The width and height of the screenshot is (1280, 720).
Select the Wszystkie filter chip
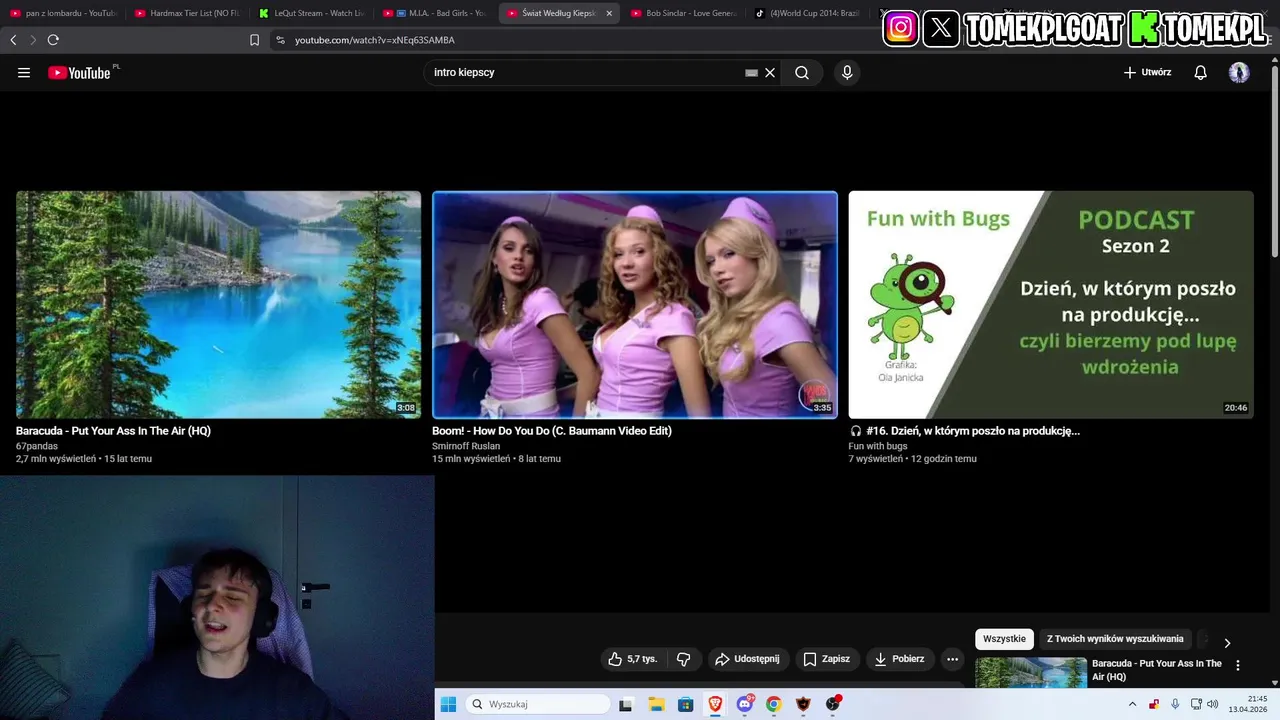pyautogui.click(x=1004, y=639)
